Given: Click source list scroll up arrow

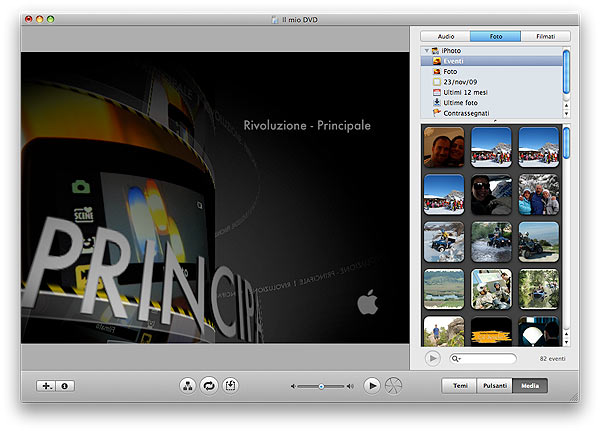Looking at the screenshot, I should [x=566, y=105].
